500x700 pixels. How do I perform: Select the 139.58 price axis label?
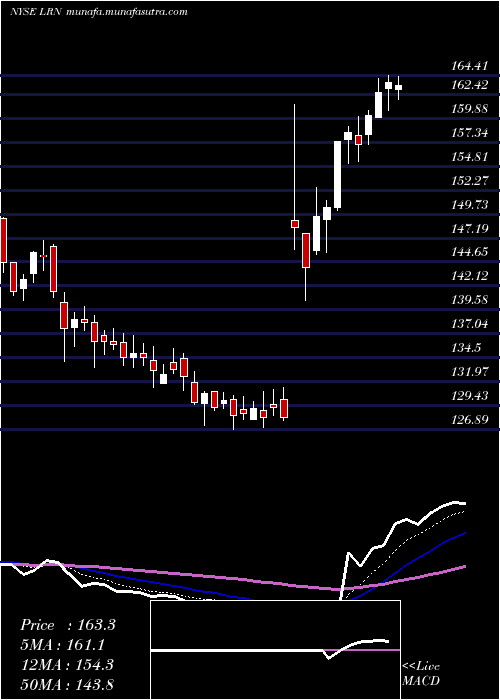click(x=470, y=300)
